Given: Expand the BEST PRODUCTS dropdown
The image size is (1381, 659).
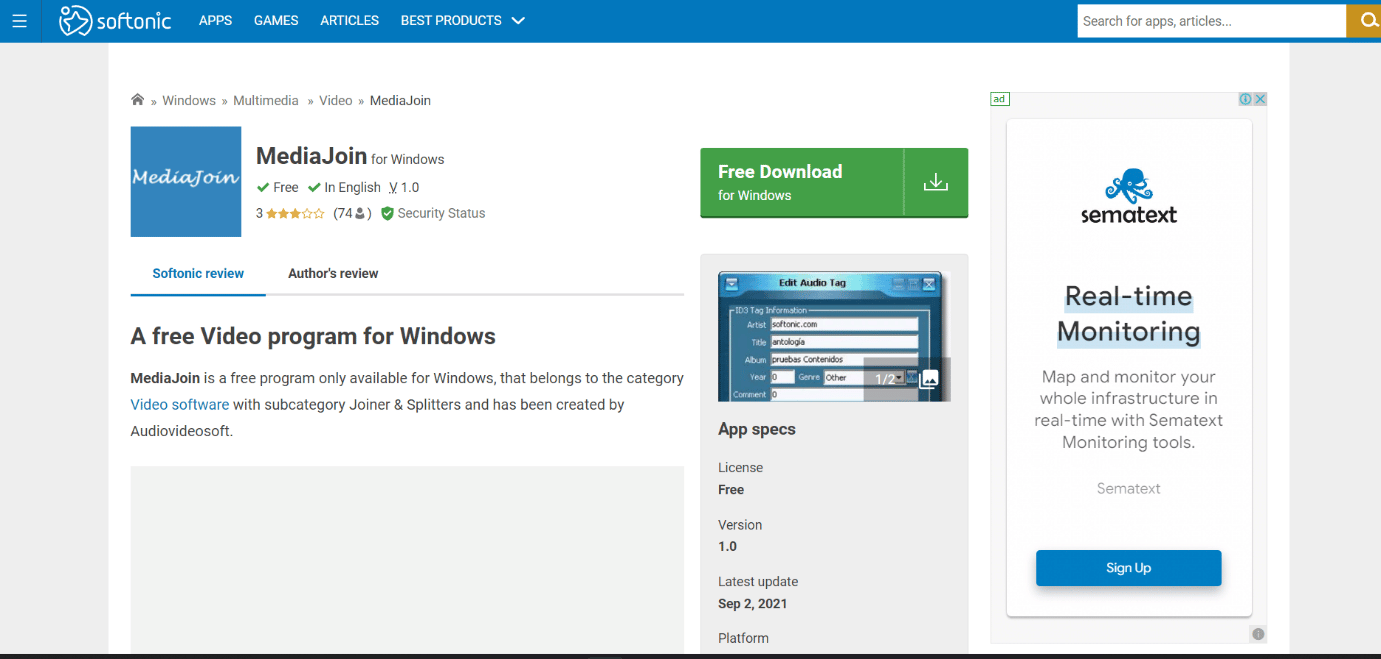Looking at the screenshot, I should click(463, 20).
